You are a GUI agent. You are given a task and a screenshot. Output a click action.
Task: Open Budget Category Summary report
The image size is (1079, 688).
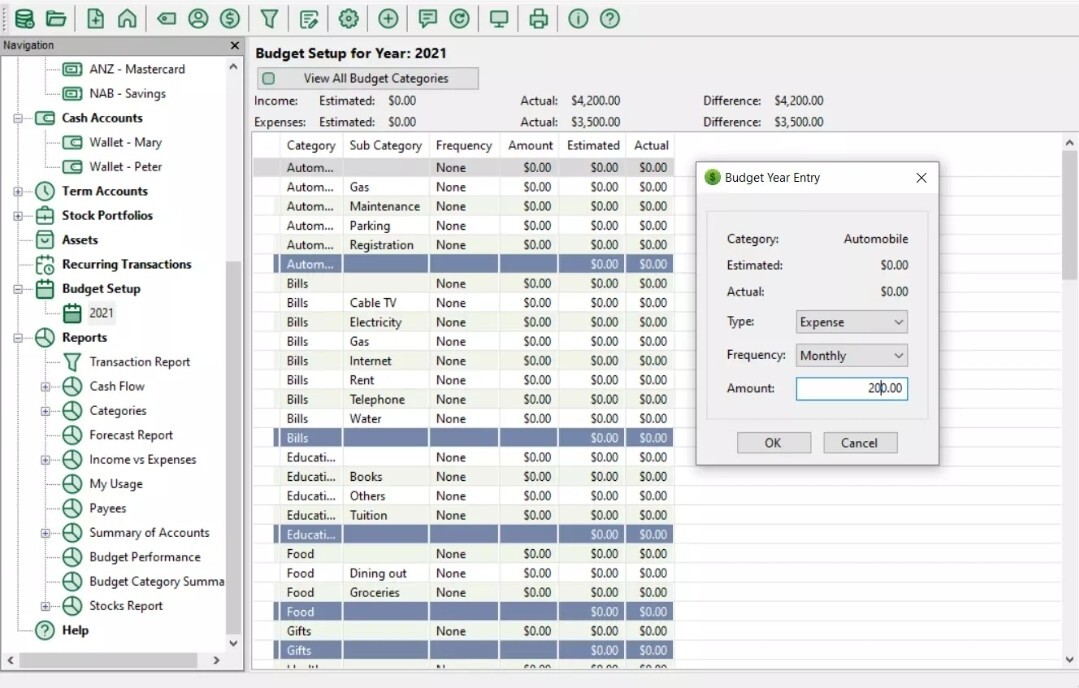(x=157, y=581)
